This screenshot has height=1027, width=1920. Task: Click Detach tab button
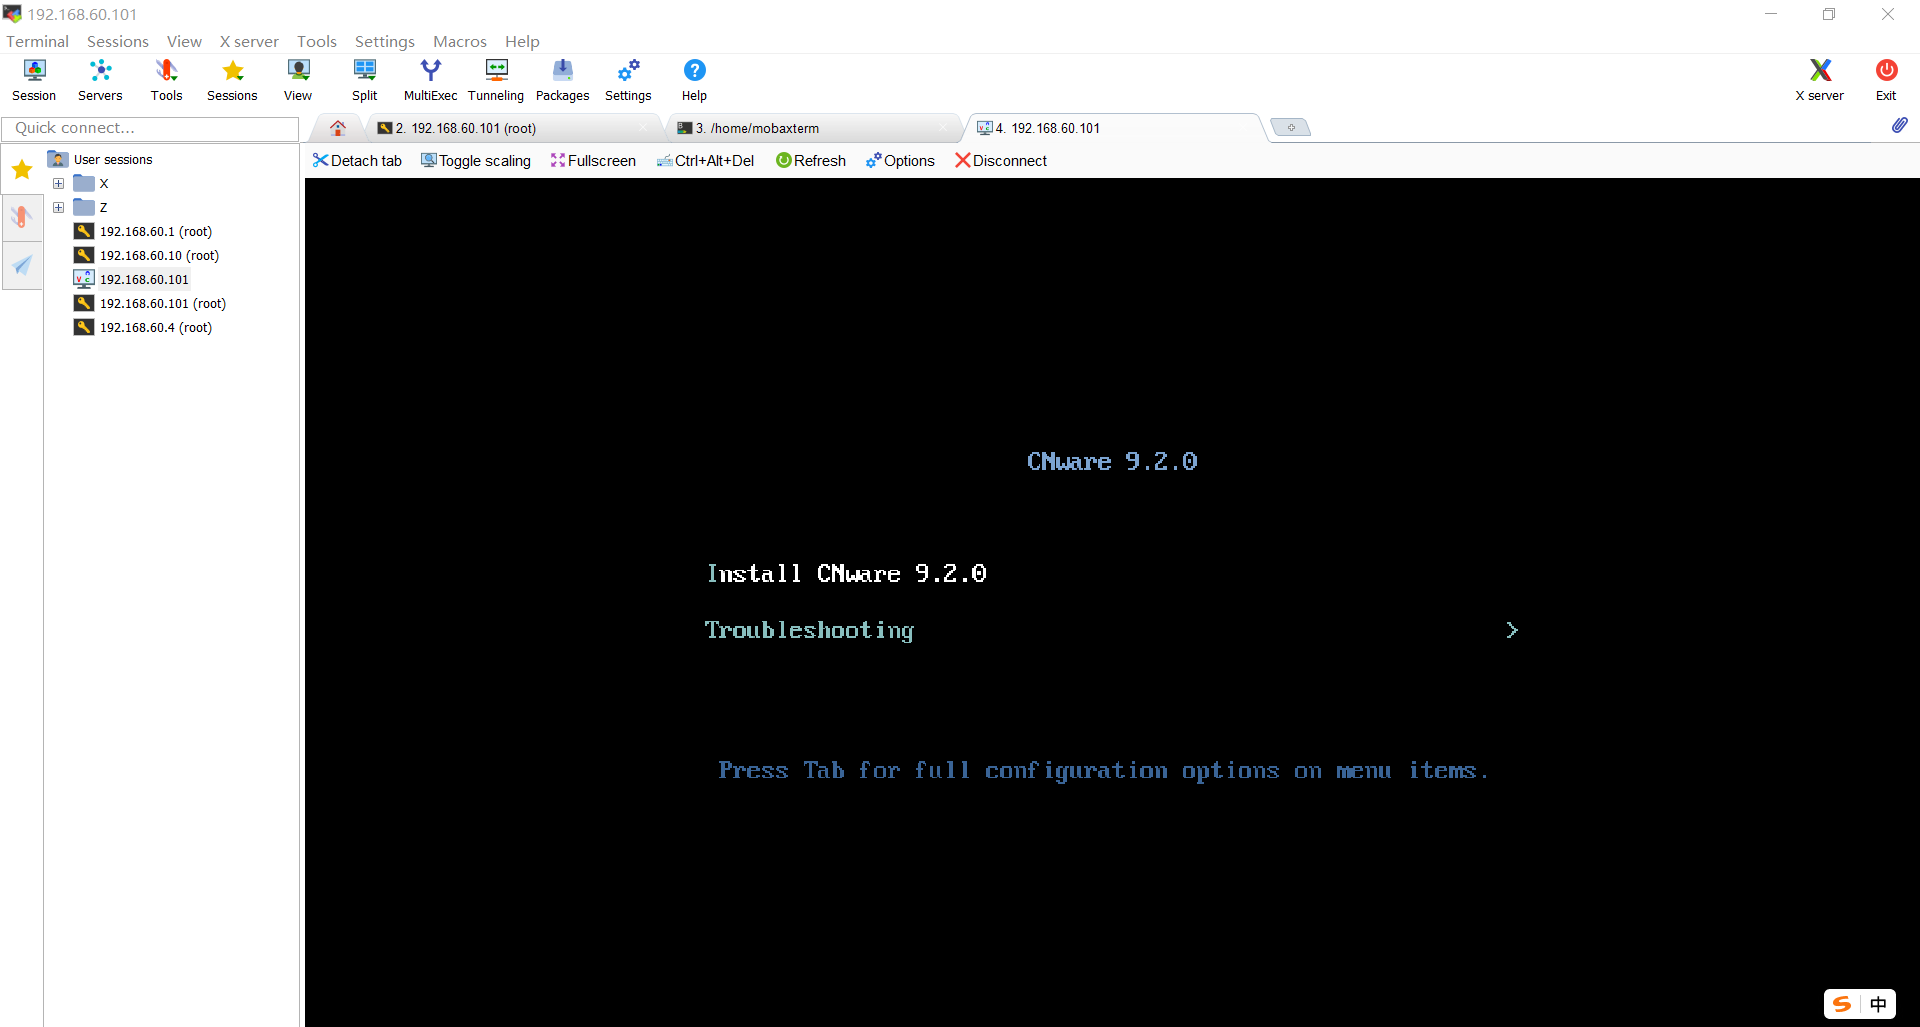(357, 161)
